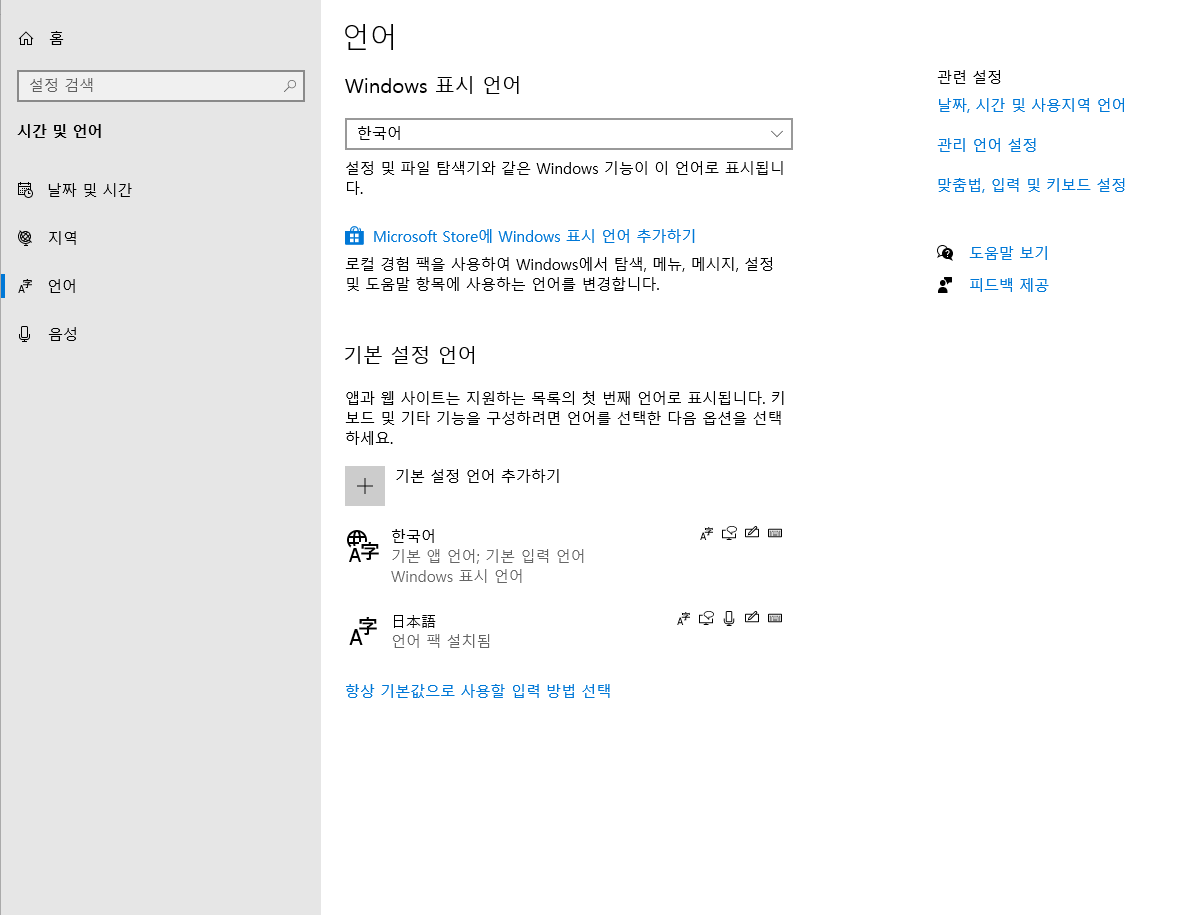Open 항상 기본값으로 사용할 입력 방법 선택 link
The width and height of the screenshot is (1193, 915).
478,691
